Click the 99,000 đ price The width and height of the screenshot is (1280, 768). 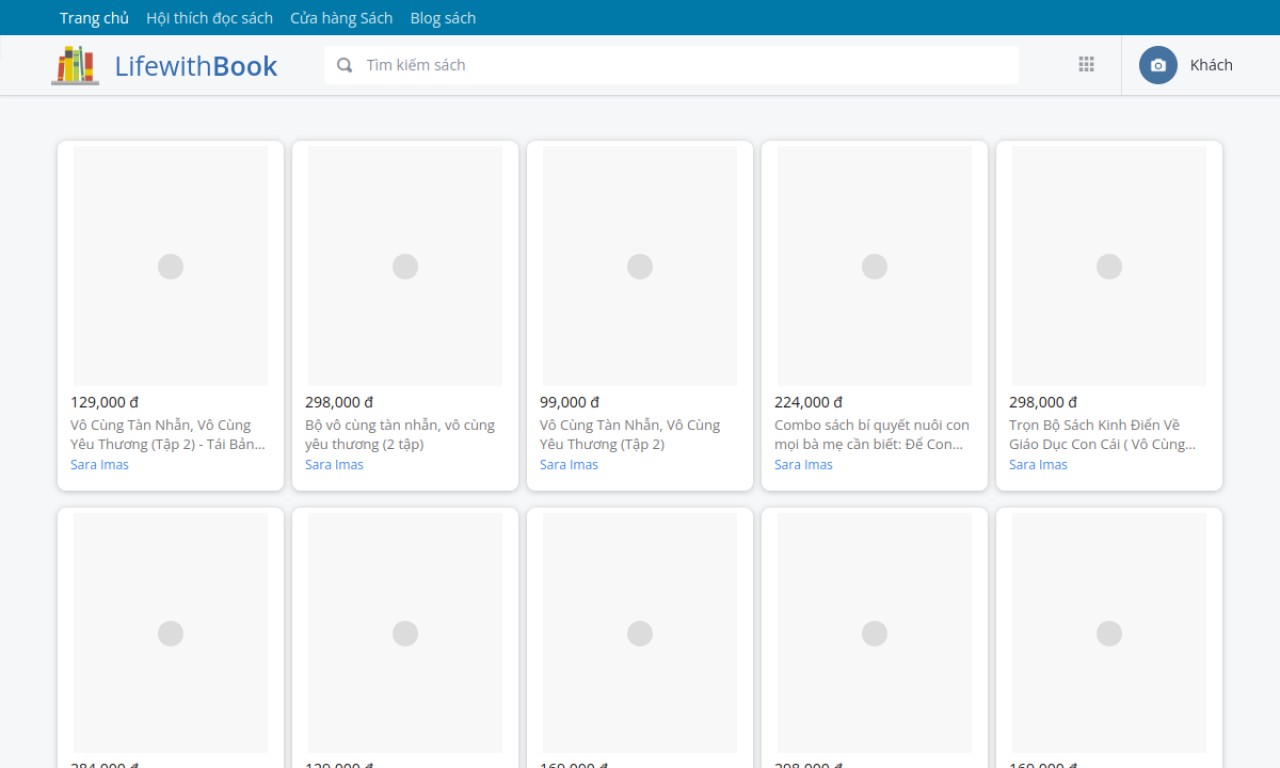click(570, 402)
